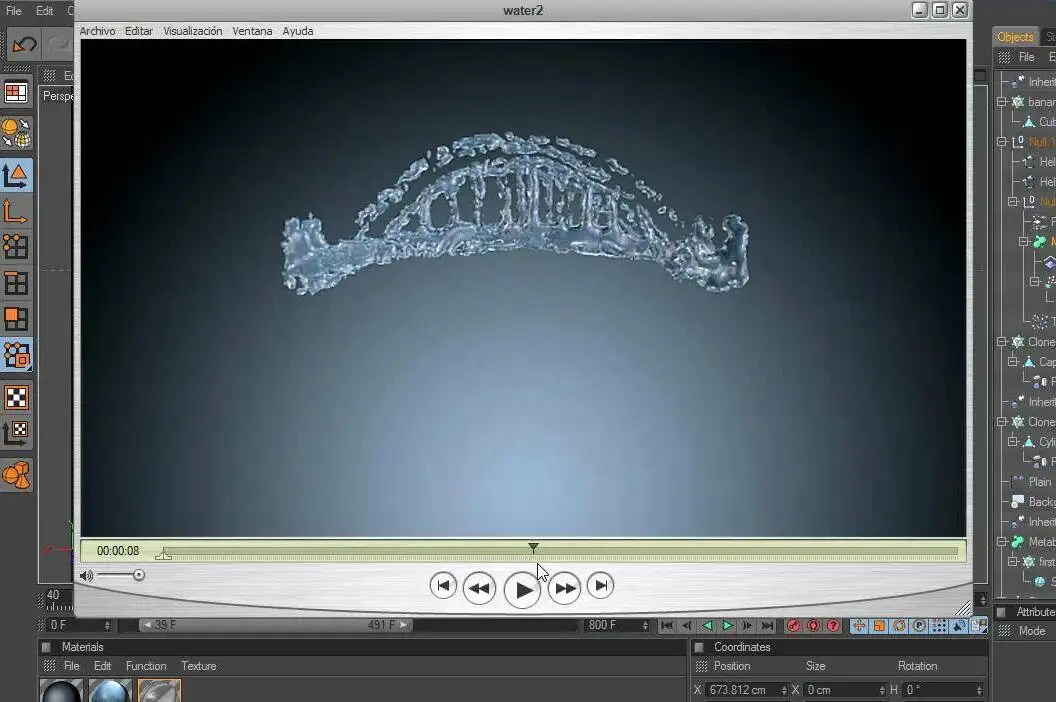This screenshot has height=702, width=1056.
Task: Click the orange primitives icon in the left toolbar
Action: click(x=16, y=476)
